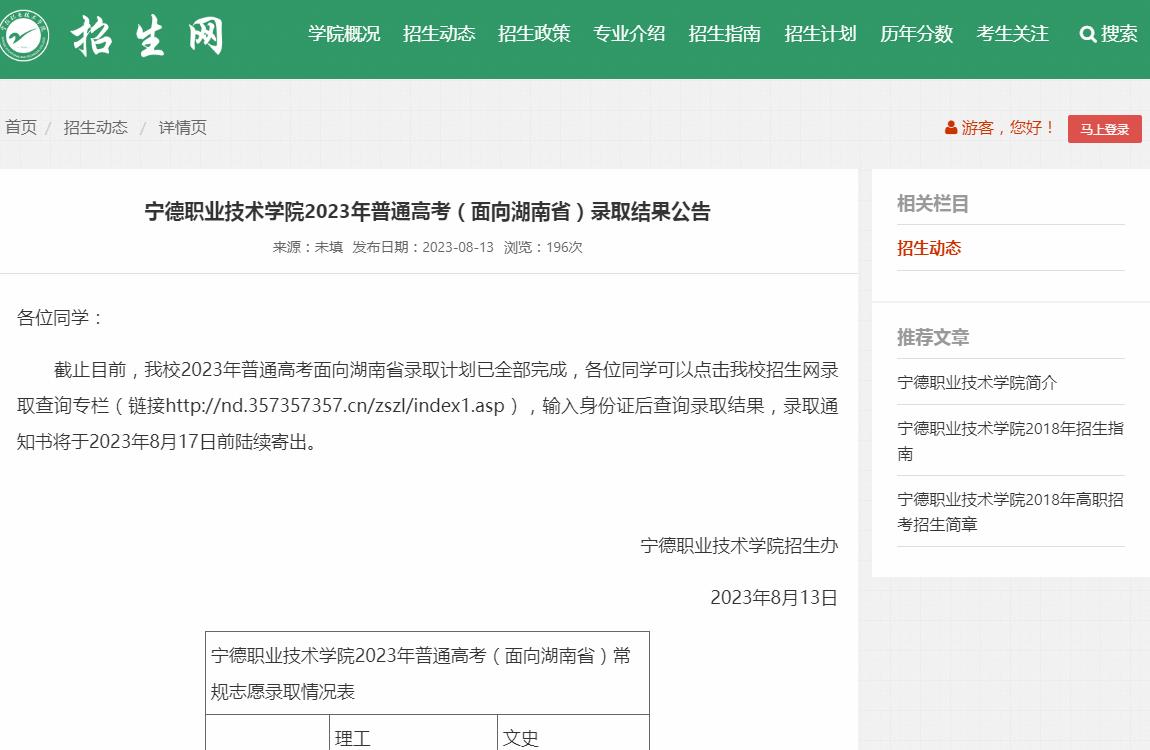This screenshot has height=750, width=1150.
Task: Open 招生动态 in the top navigation
Action: tap(439, 34)
